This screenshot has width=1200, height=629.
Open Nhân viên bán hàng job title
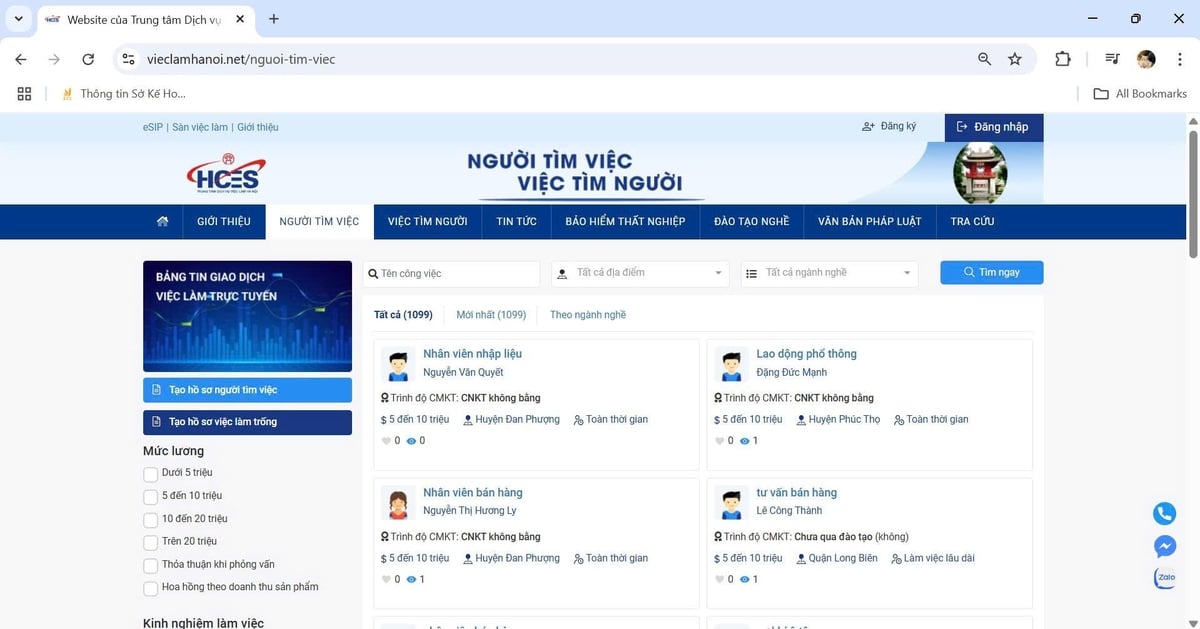point(473,493)
